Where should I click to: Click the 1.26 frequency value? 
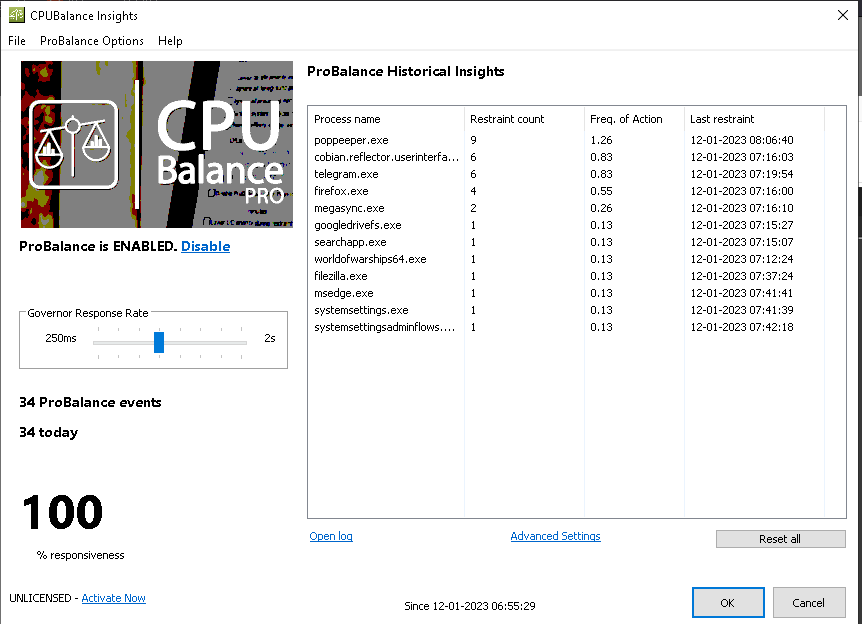point(601,140)
